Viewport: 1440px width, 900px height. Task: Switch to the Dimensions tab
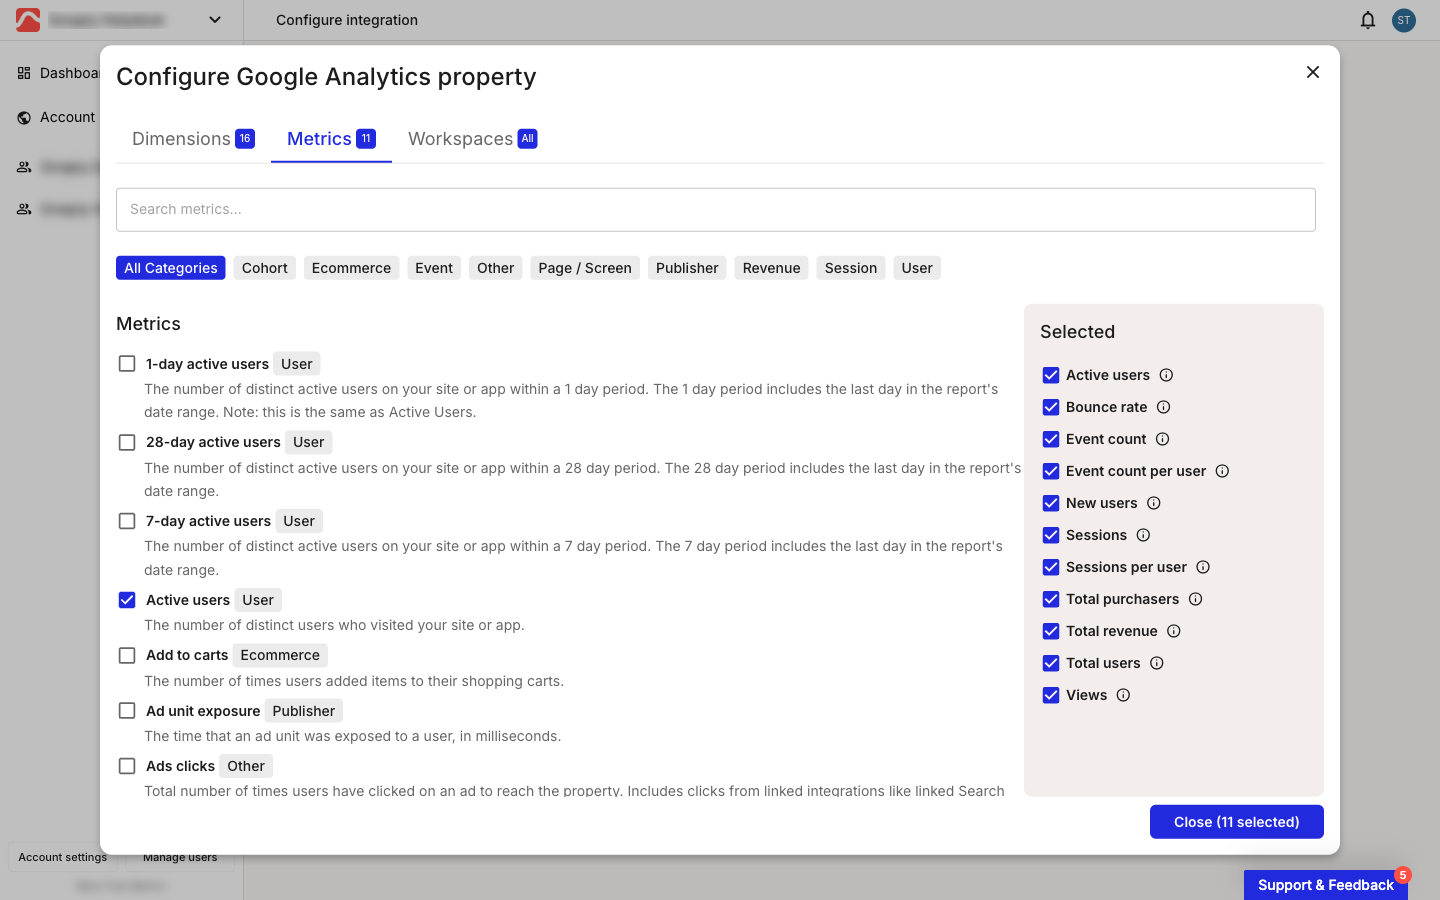point(193,139)
